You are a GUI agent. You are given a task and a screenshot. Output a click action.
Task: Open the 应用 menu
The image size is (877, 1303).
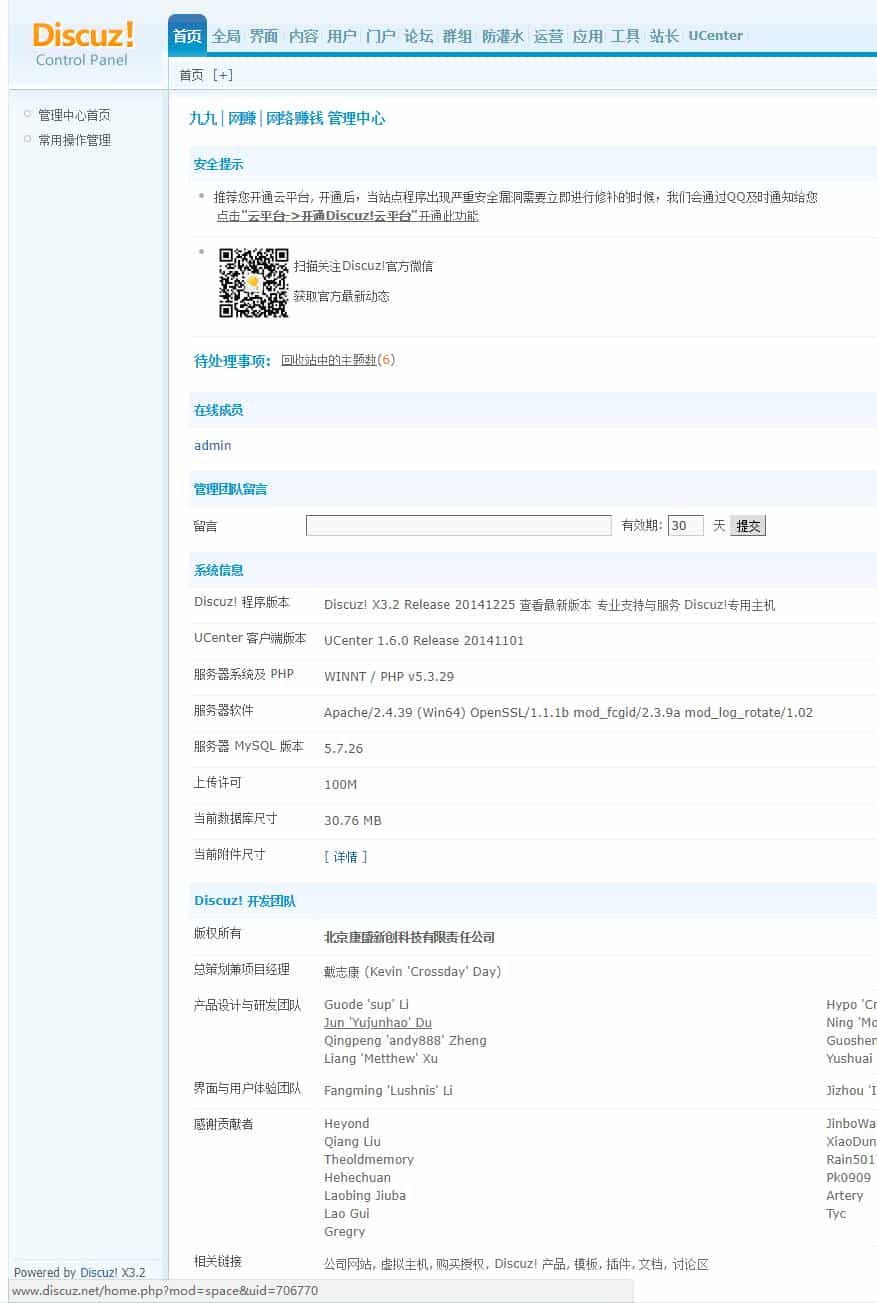click(588, 36)
